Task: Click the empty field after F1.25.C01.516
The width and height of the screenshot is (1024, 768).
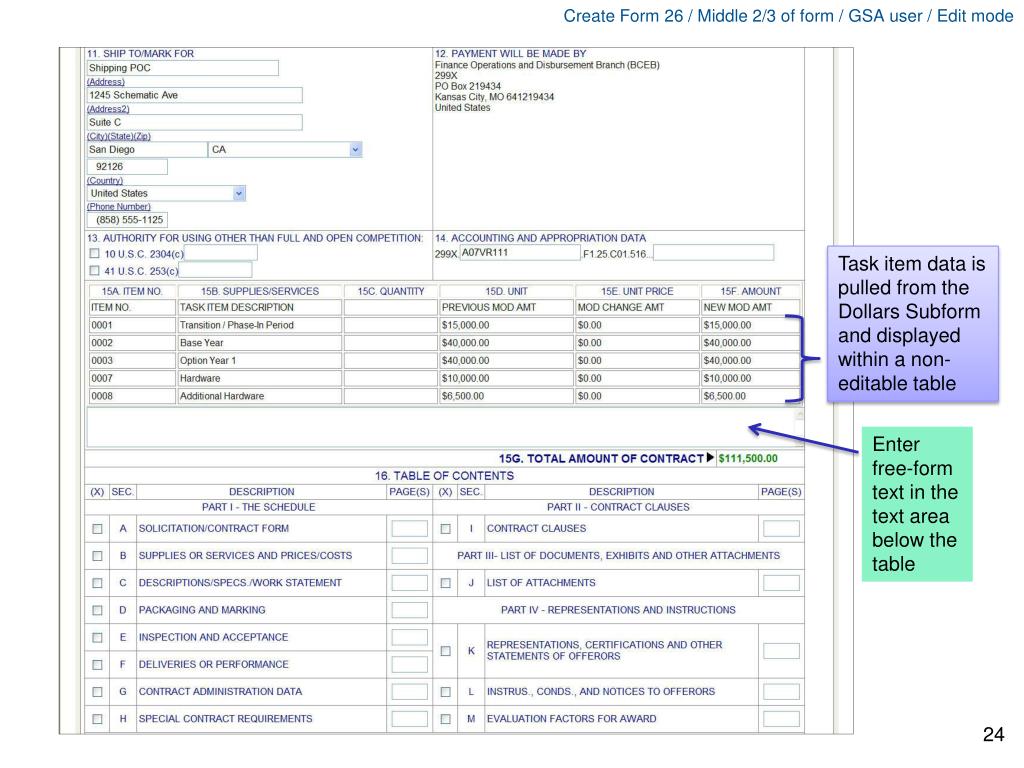Action: pos(714,253)
